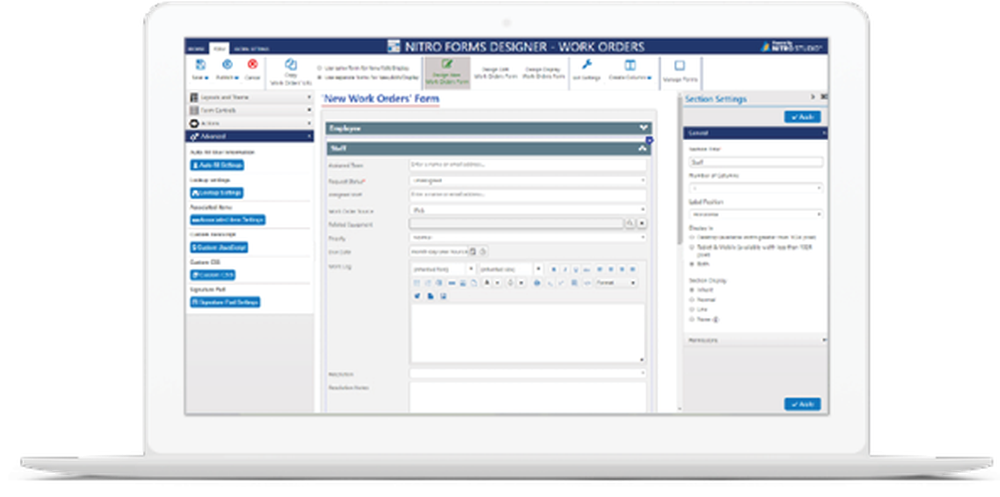The height and width of the screenshot is (497, 1000).
Task: Click the Due Date clock icon
Action: coord(483,251)
